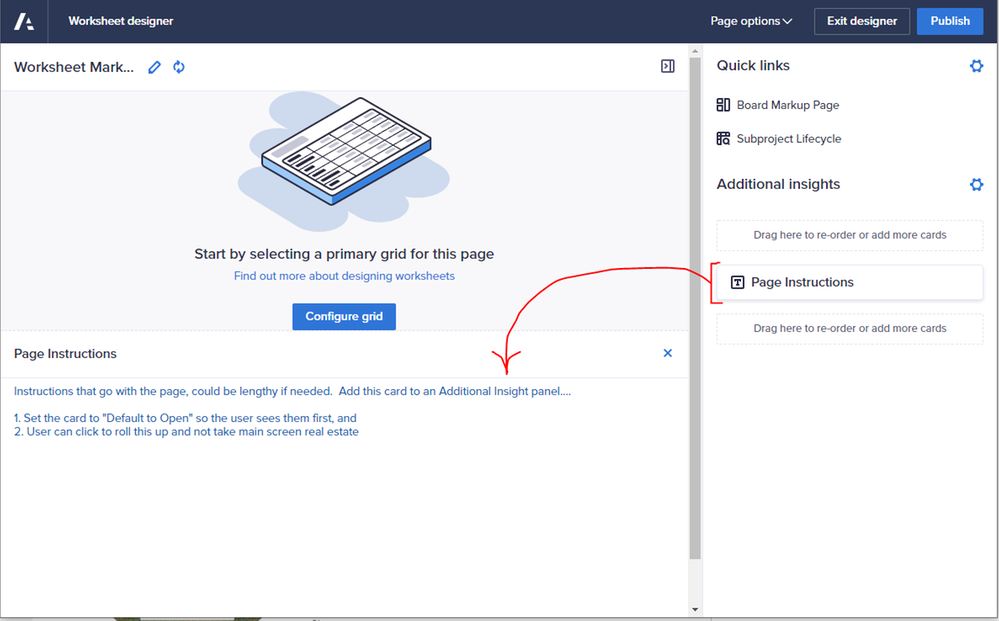Click the 'Worksheet Mark...' page title
The width and height of the screenshot is (999, 621).
coord(74,67)
